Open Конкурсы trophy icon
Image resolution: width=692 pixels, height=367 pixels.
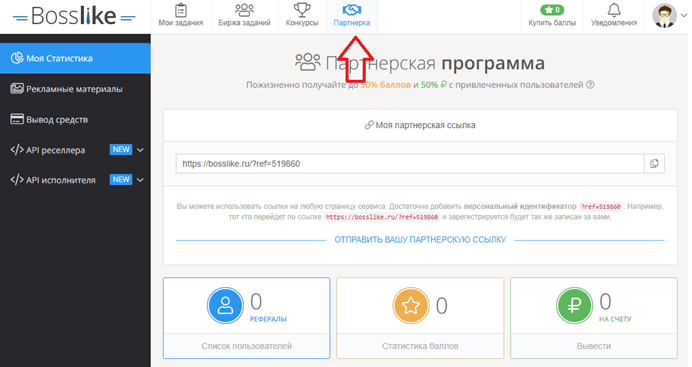[x=302, y=10]
